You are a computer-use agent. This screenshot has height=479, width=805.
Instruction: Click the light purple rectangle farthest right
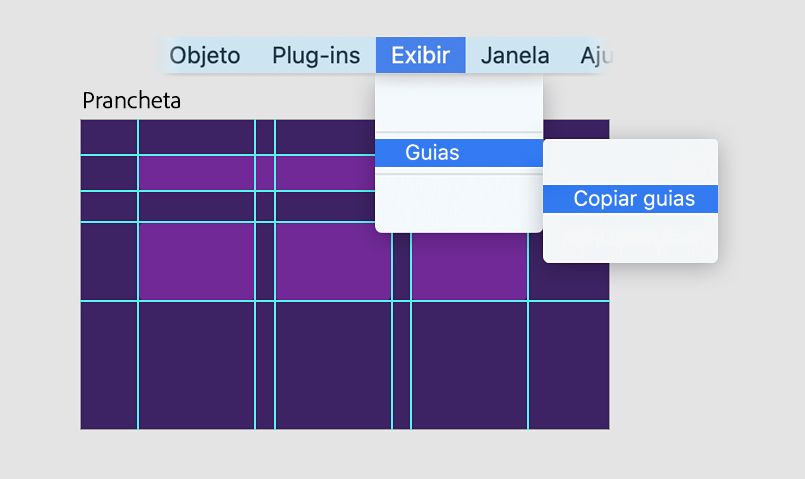tap(469, 261)
